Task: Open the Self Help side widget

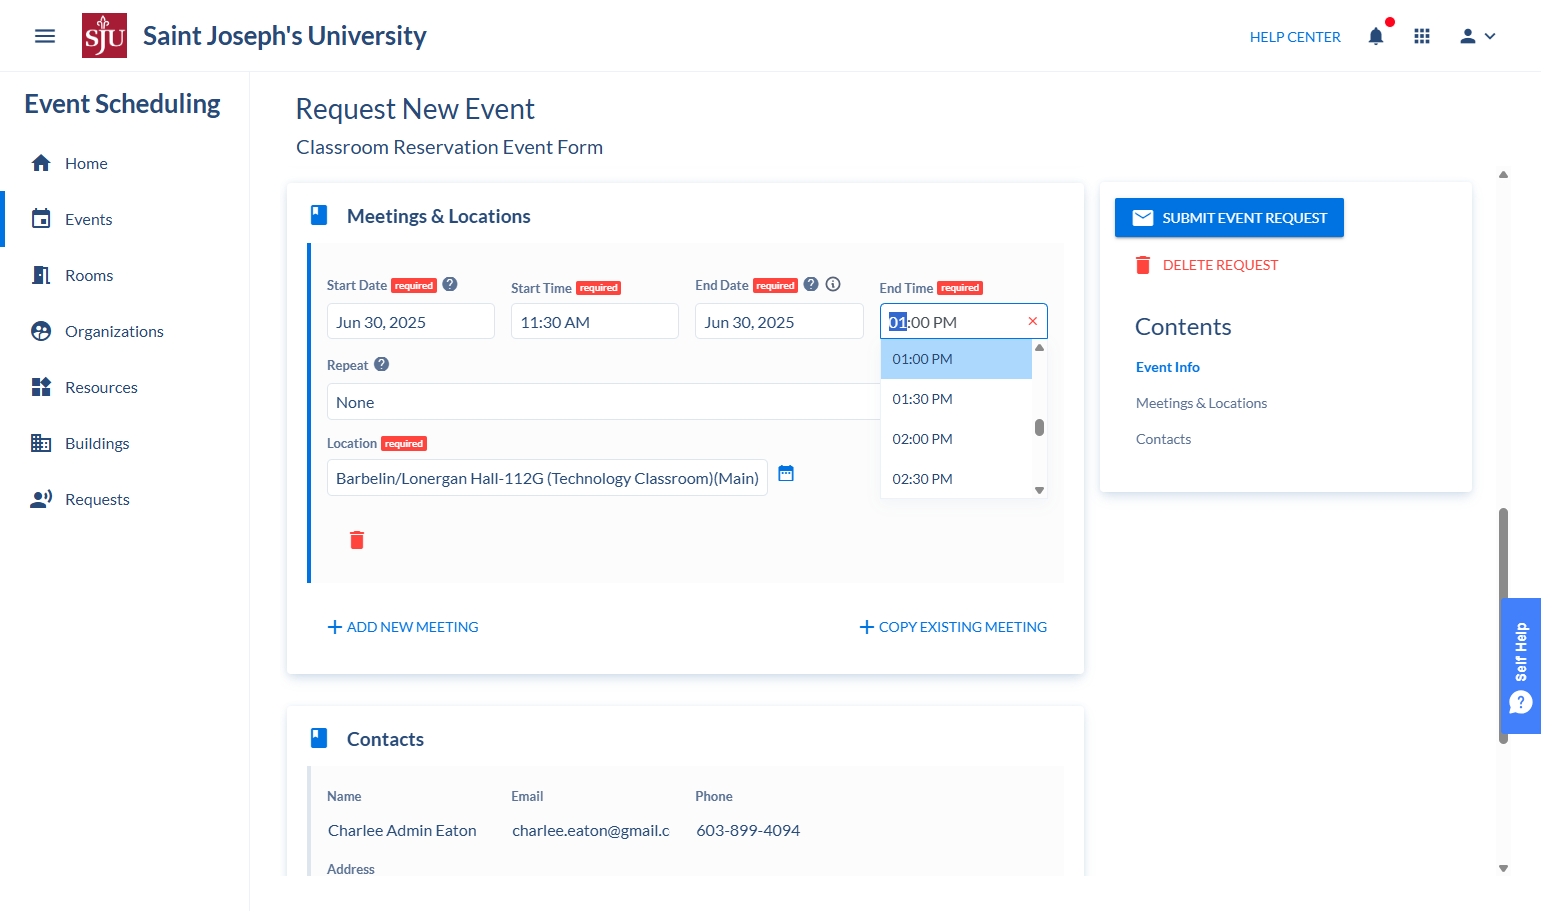Action: [1521, 666]
